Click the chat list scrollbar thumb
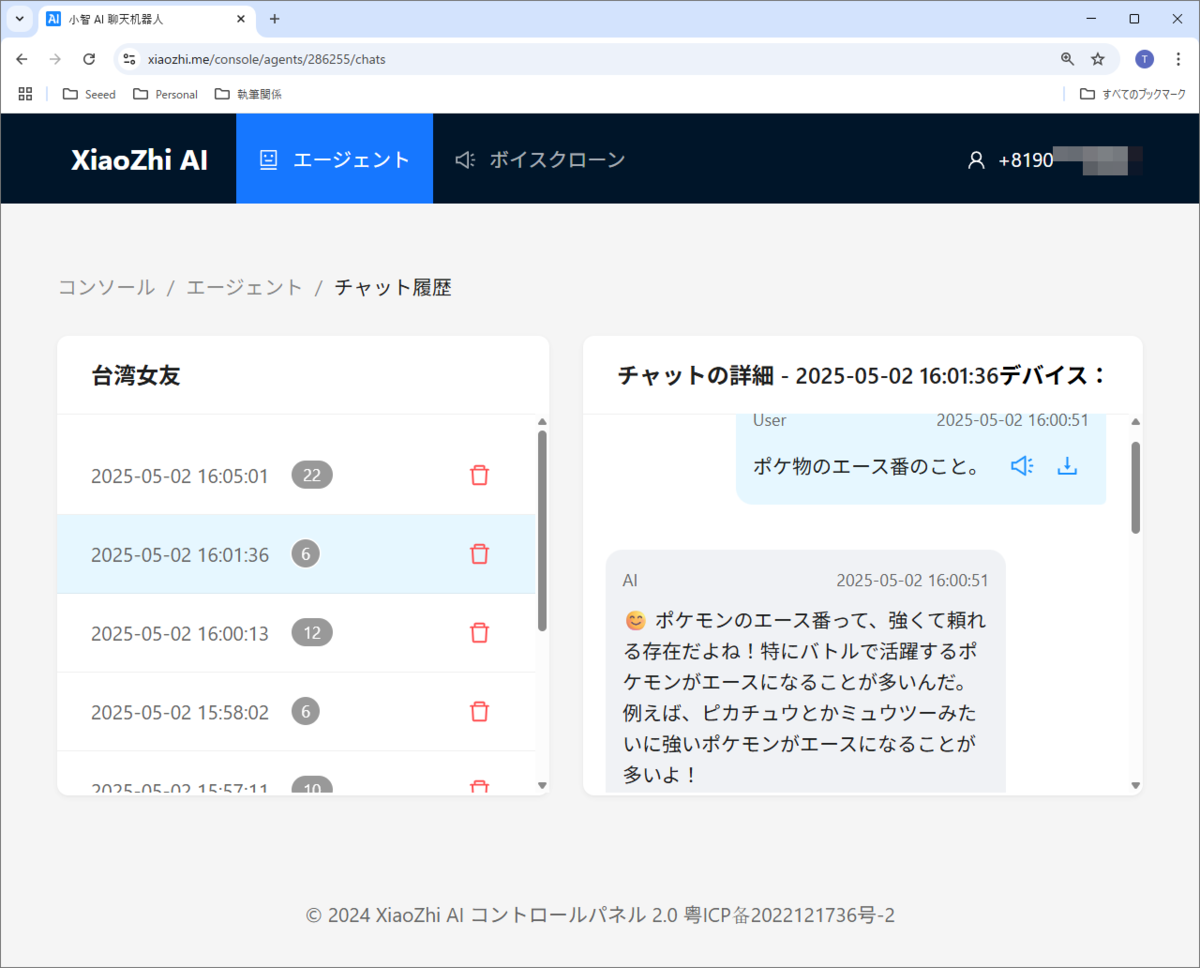Viewport: 1200px width, 968px height. (542, 530)
